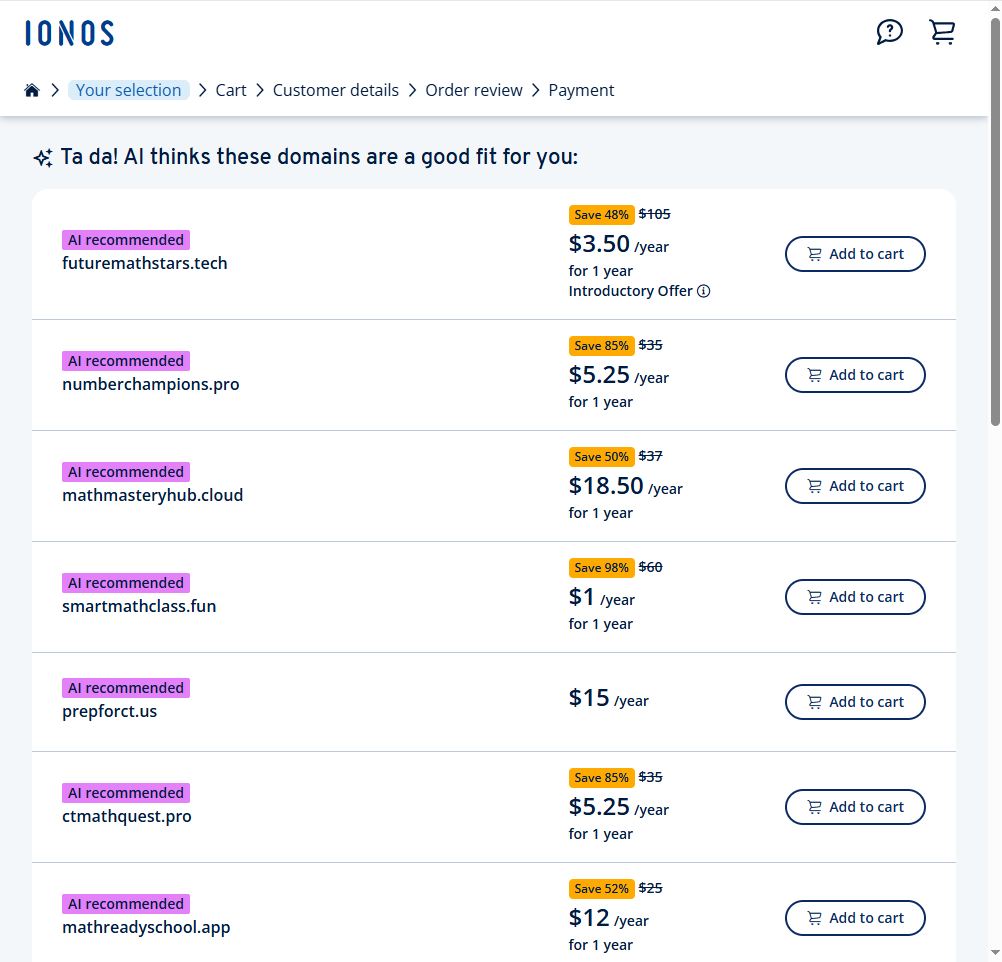Add prepforct.us to cart

pyautogui.click(x=855, y=702)
